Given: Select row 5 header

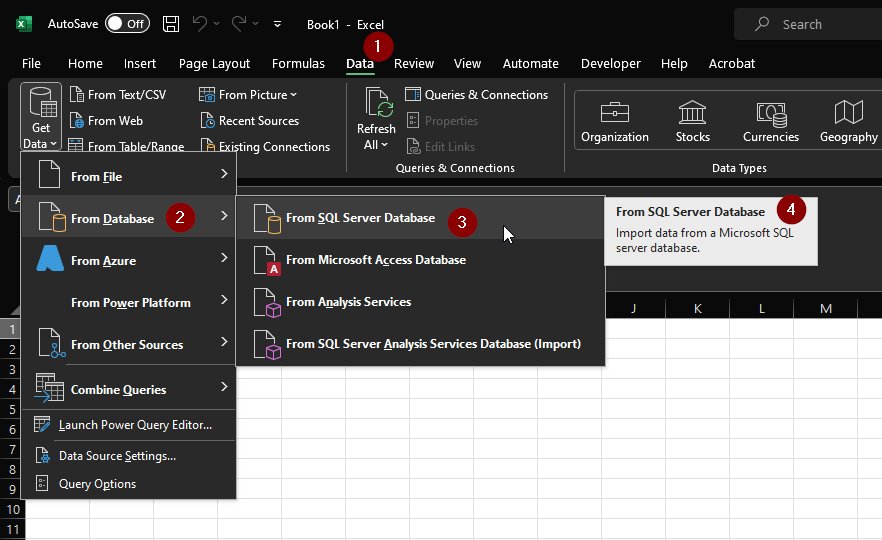Looking at the screenshot, I should [12, 410].
